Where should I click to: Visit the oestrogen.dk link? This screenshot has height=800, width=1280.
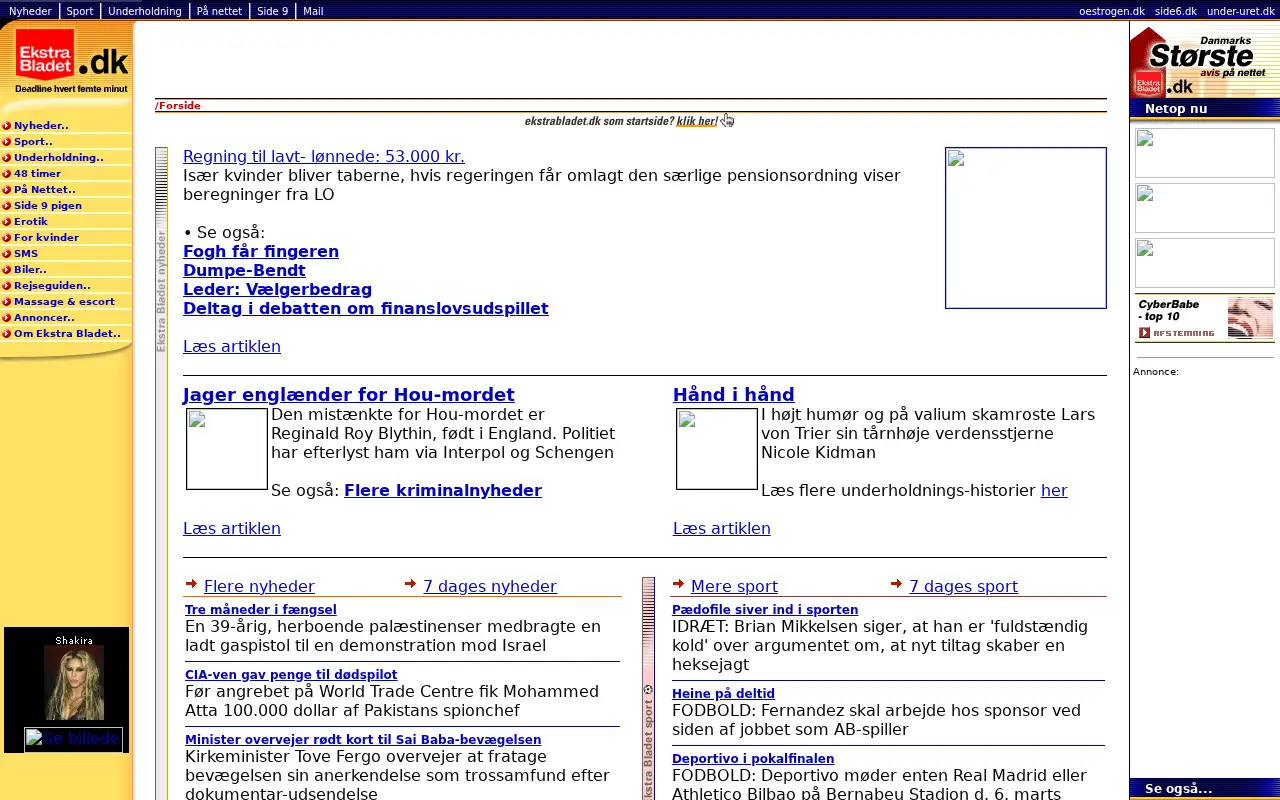[1112, 11]
